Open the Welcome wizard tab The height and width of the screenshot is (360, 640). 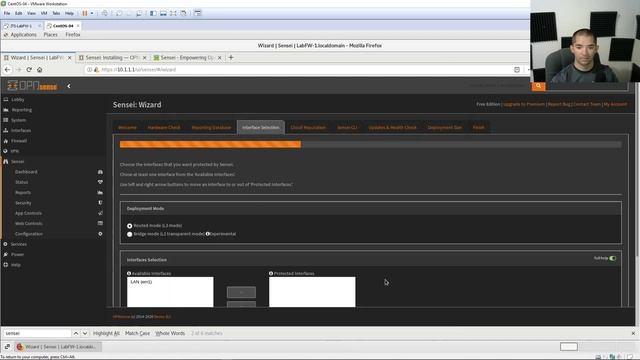(x=127, y=127)
